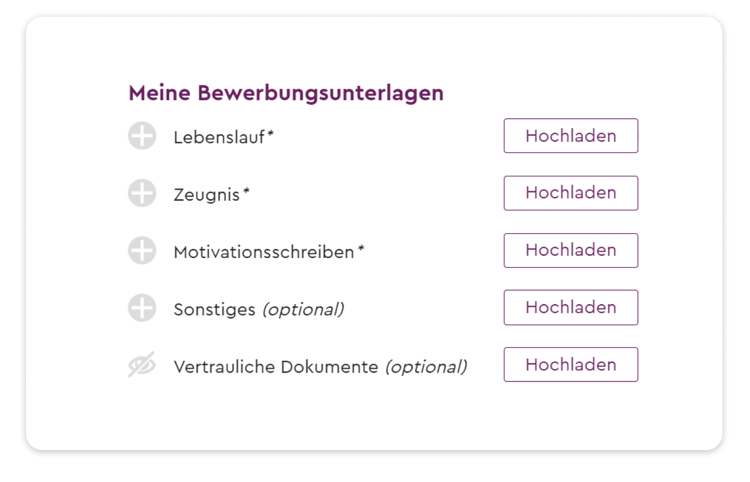
Task: Click the Meine Bewerbungsunterlagen heading
Action: point(286,93)
